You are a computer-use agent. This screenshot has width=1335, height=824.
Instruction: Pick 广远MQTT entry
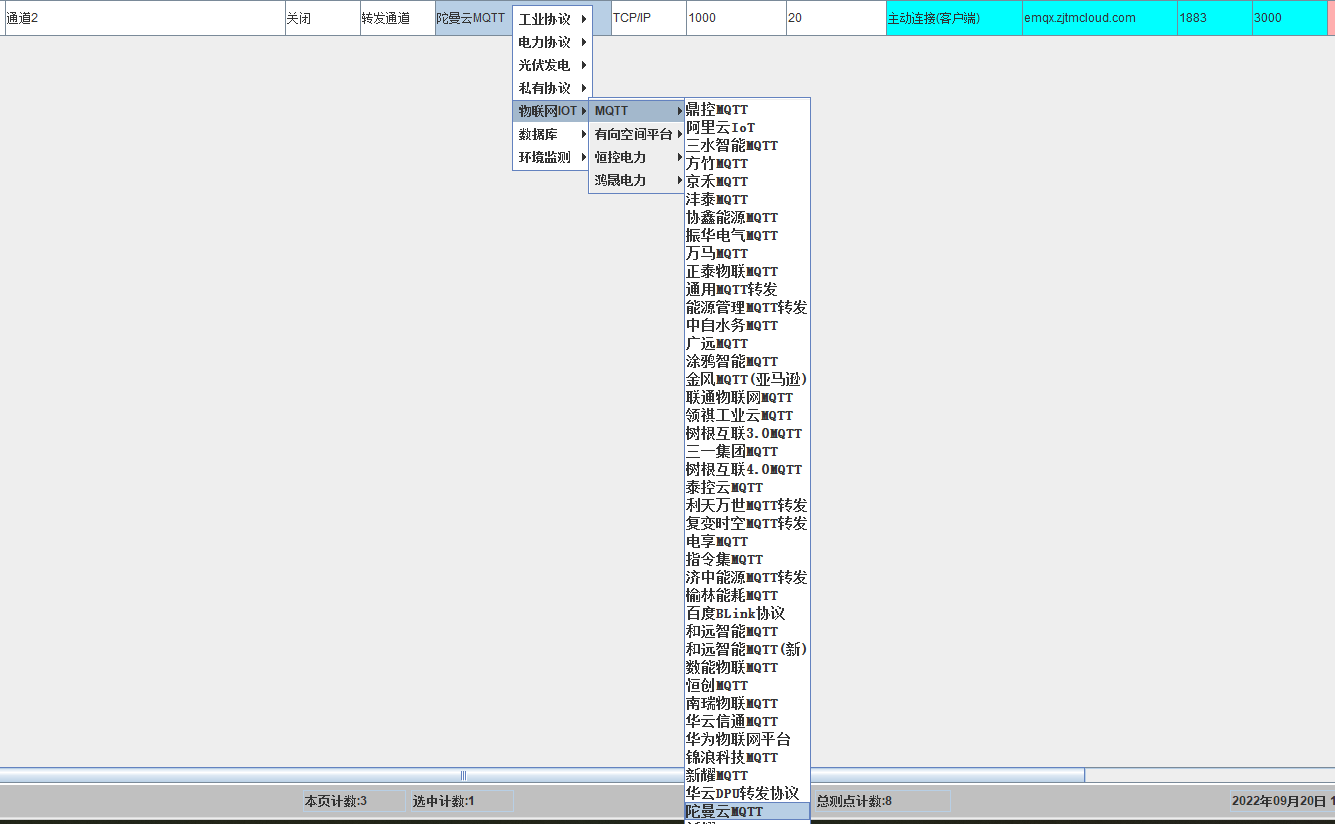[x=747, y=344]
